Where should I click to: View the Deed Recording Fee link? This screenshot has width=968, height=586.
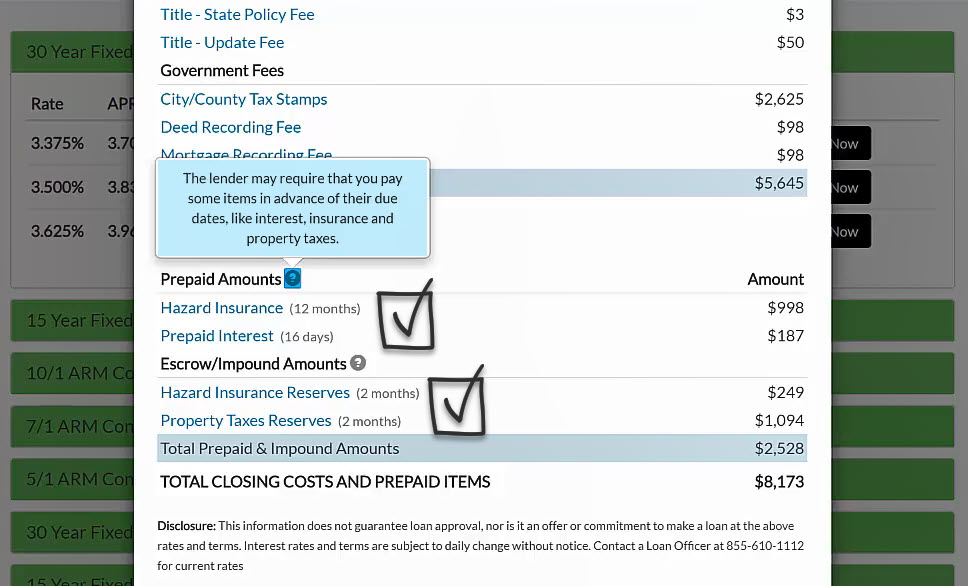coord(230,127)
